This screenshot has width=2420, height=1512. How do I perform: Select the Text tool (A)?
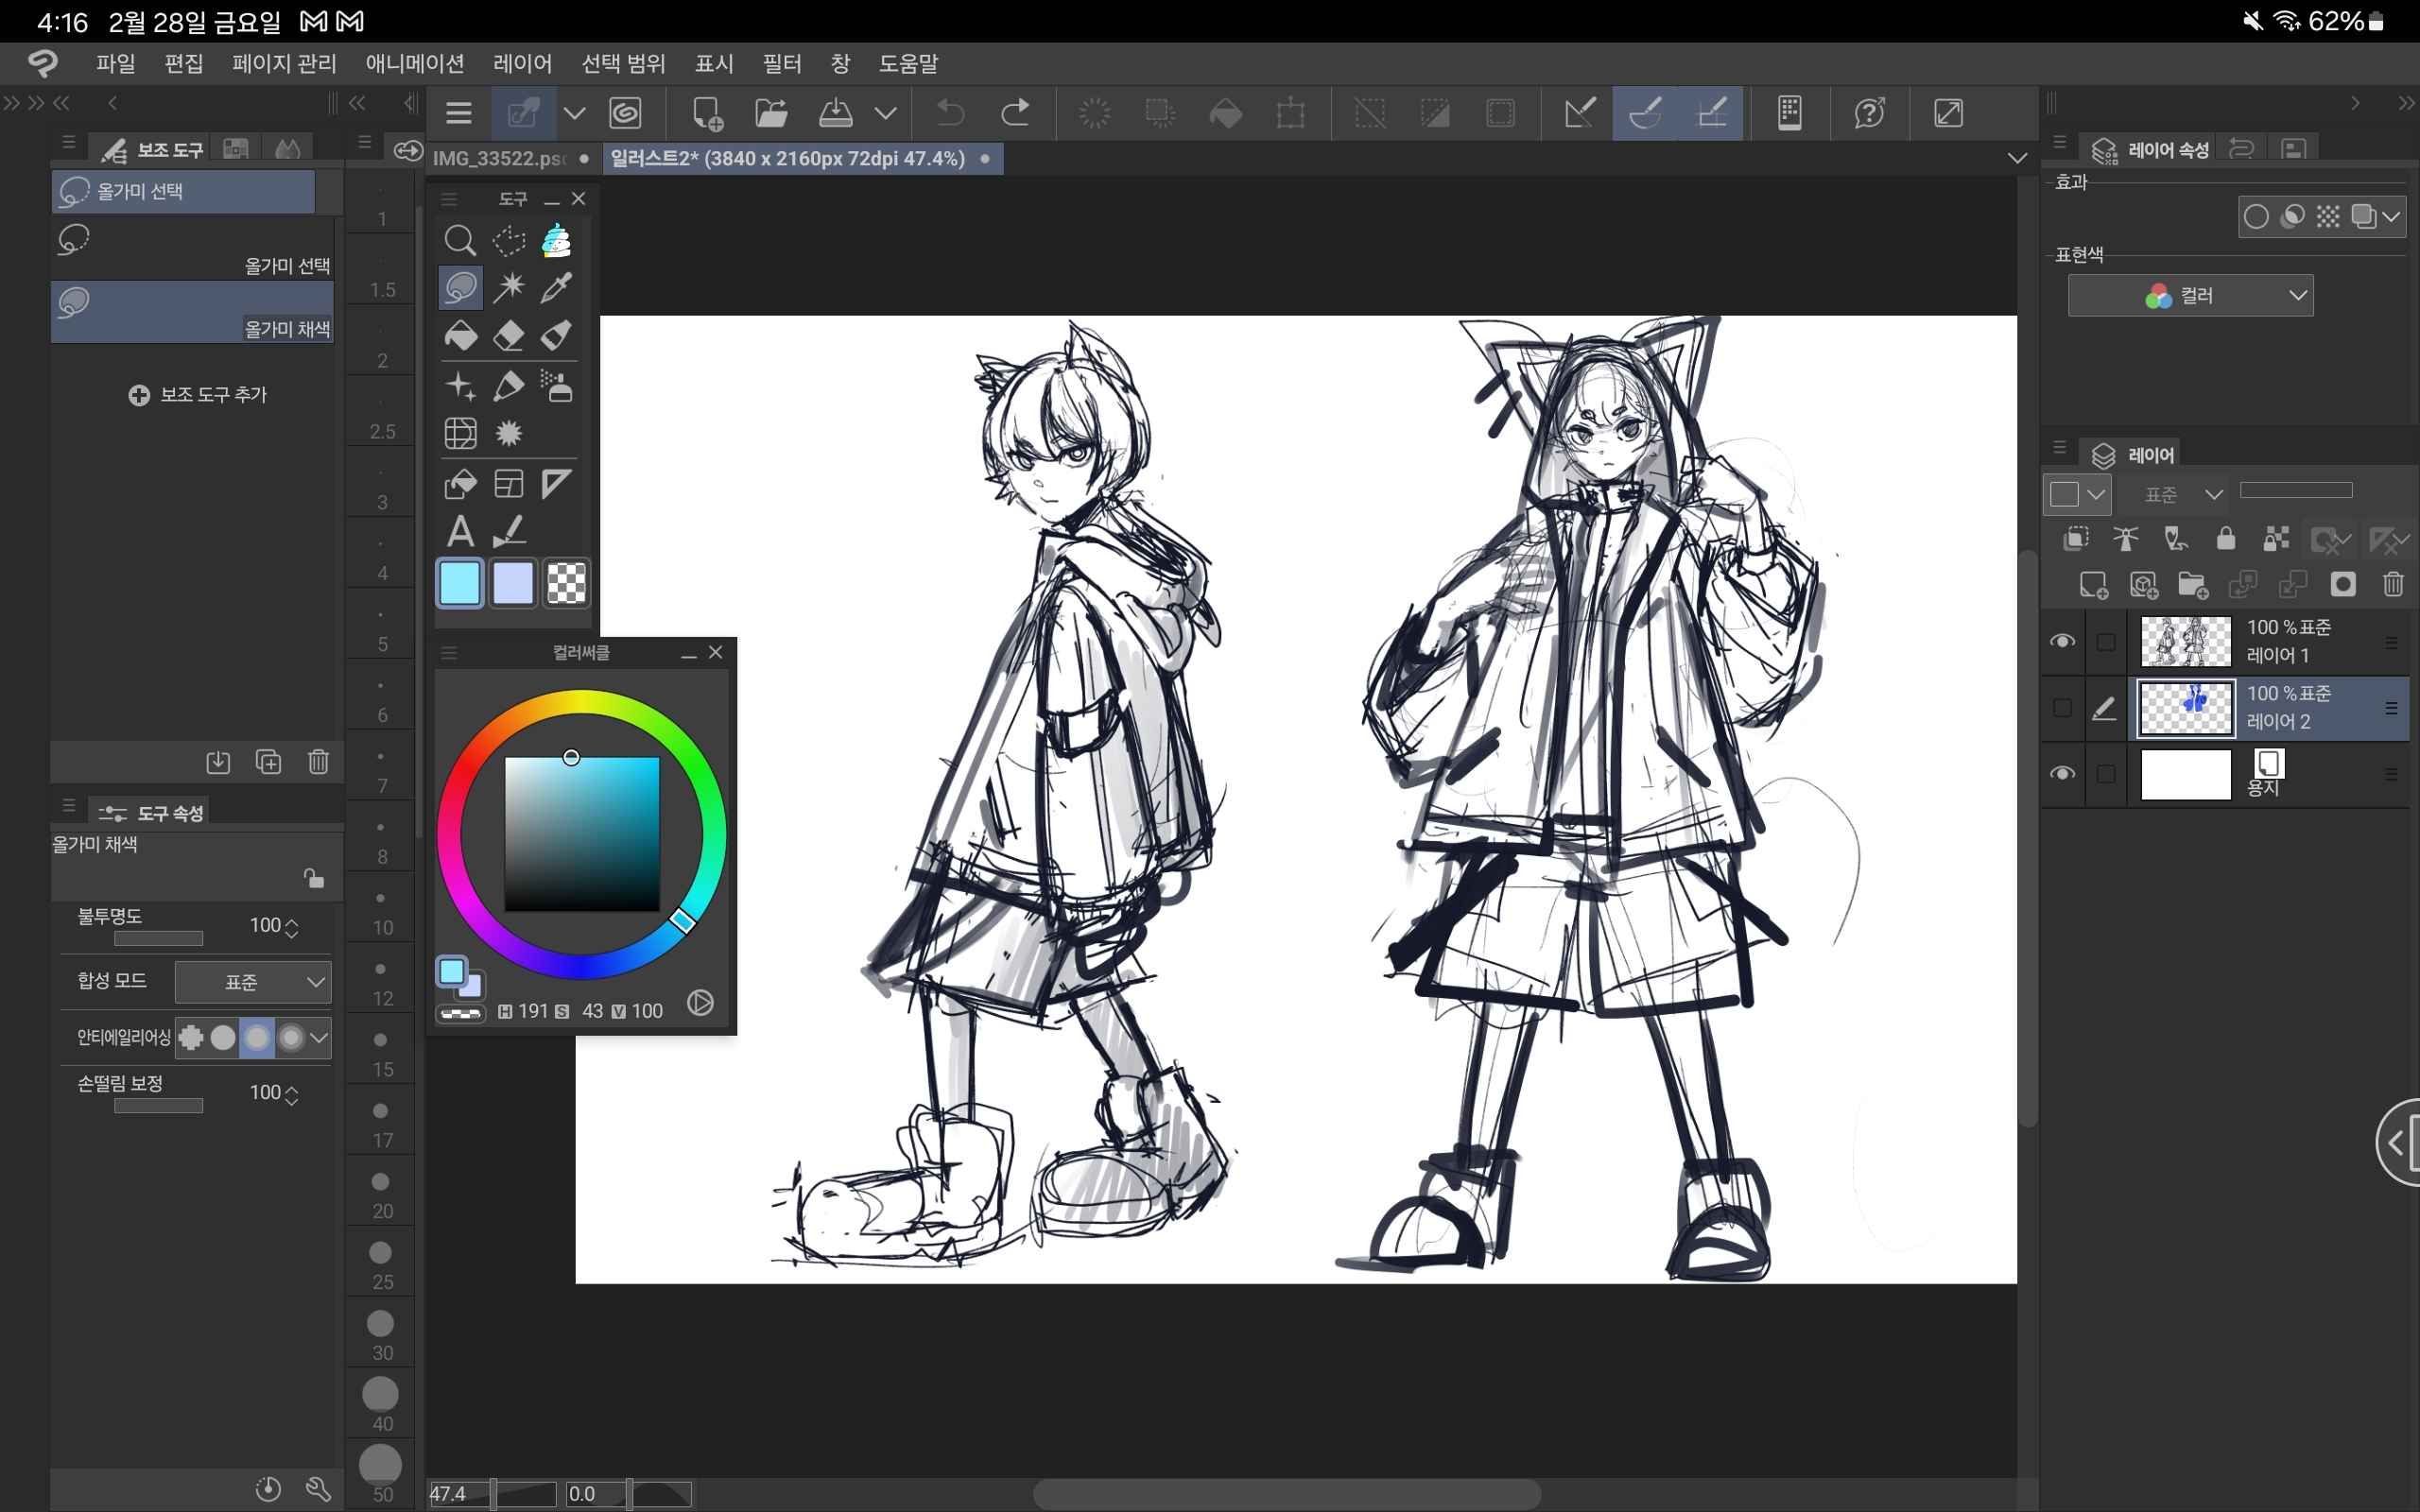[x=459, y=532]
